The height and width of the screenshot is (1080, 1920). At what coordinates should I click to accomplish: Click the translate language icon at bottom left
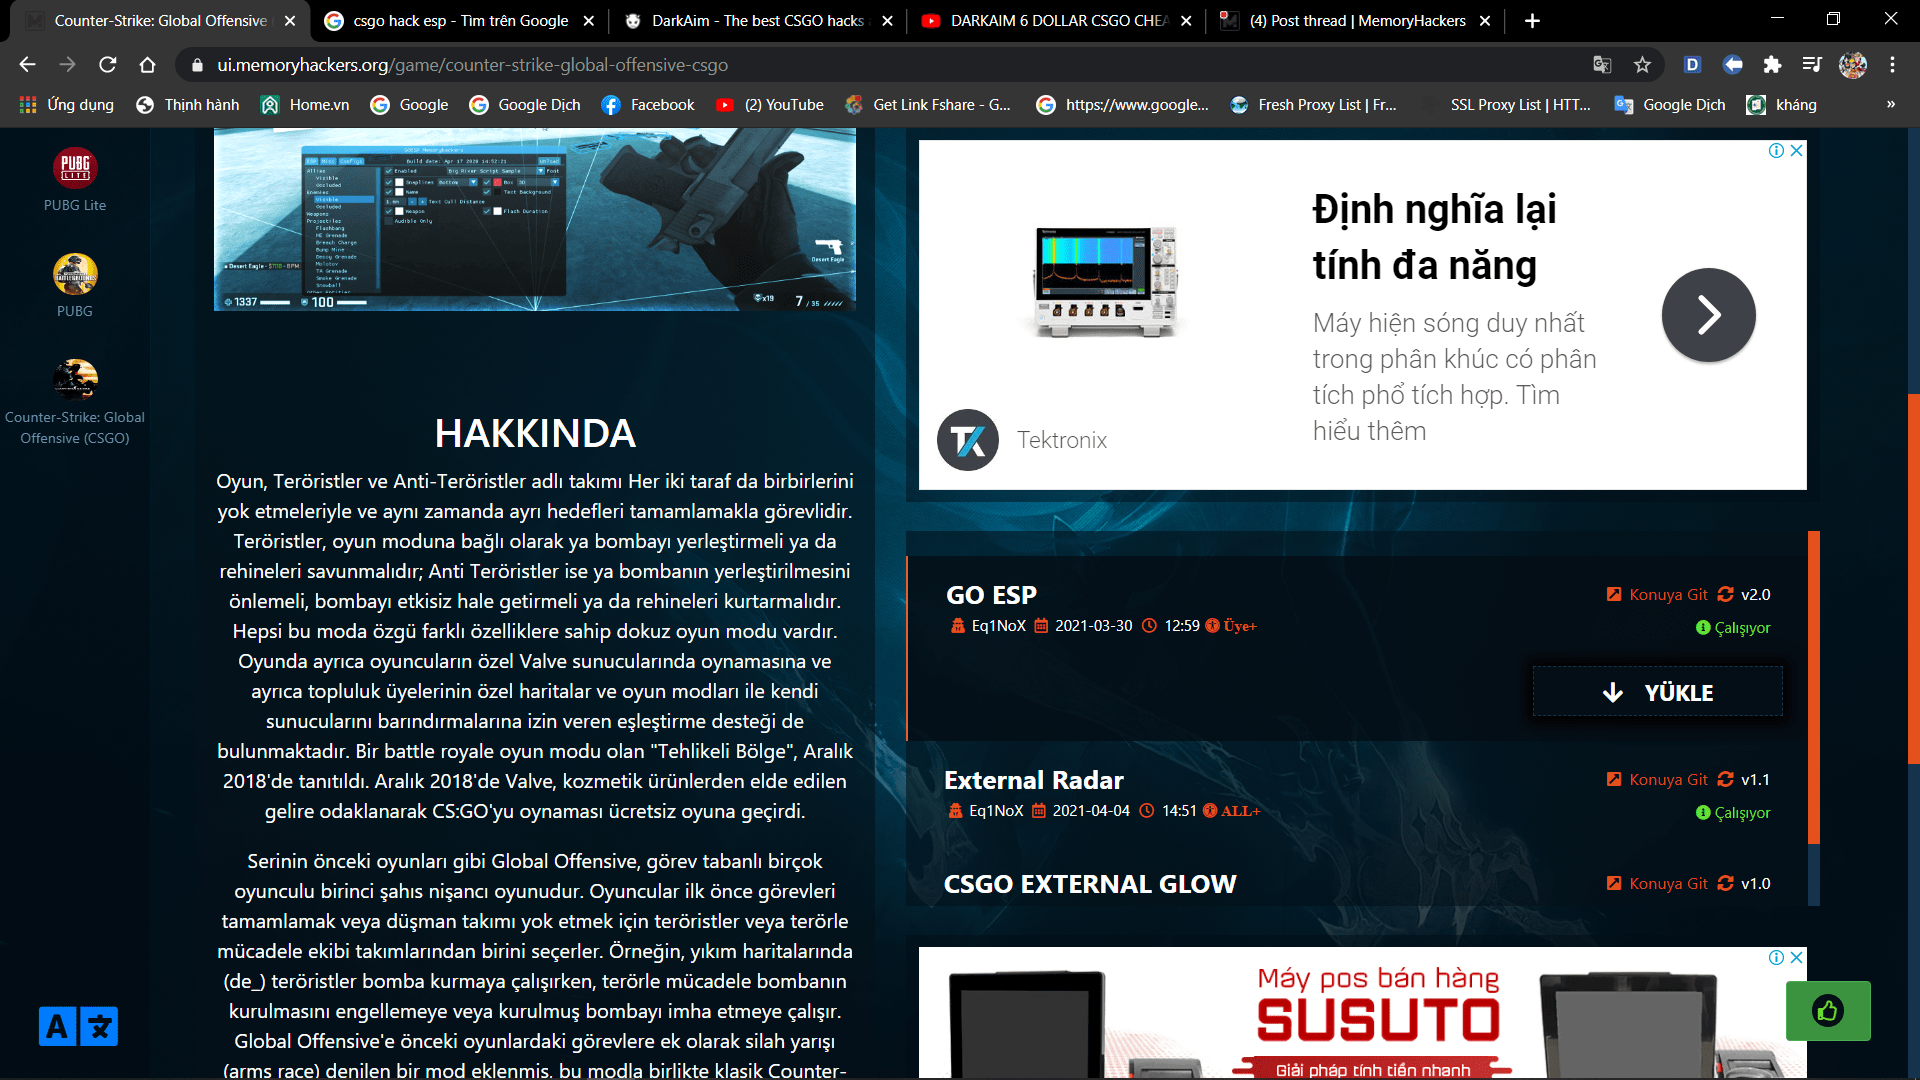[x=78, y=1026]
